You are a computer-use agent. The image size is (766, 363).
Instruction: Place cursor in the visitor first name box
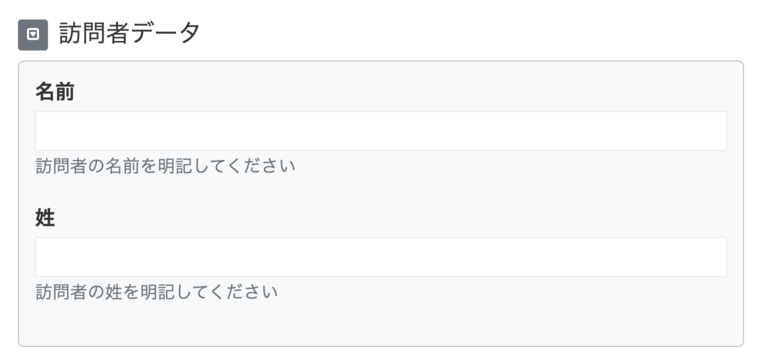[381, 131]
